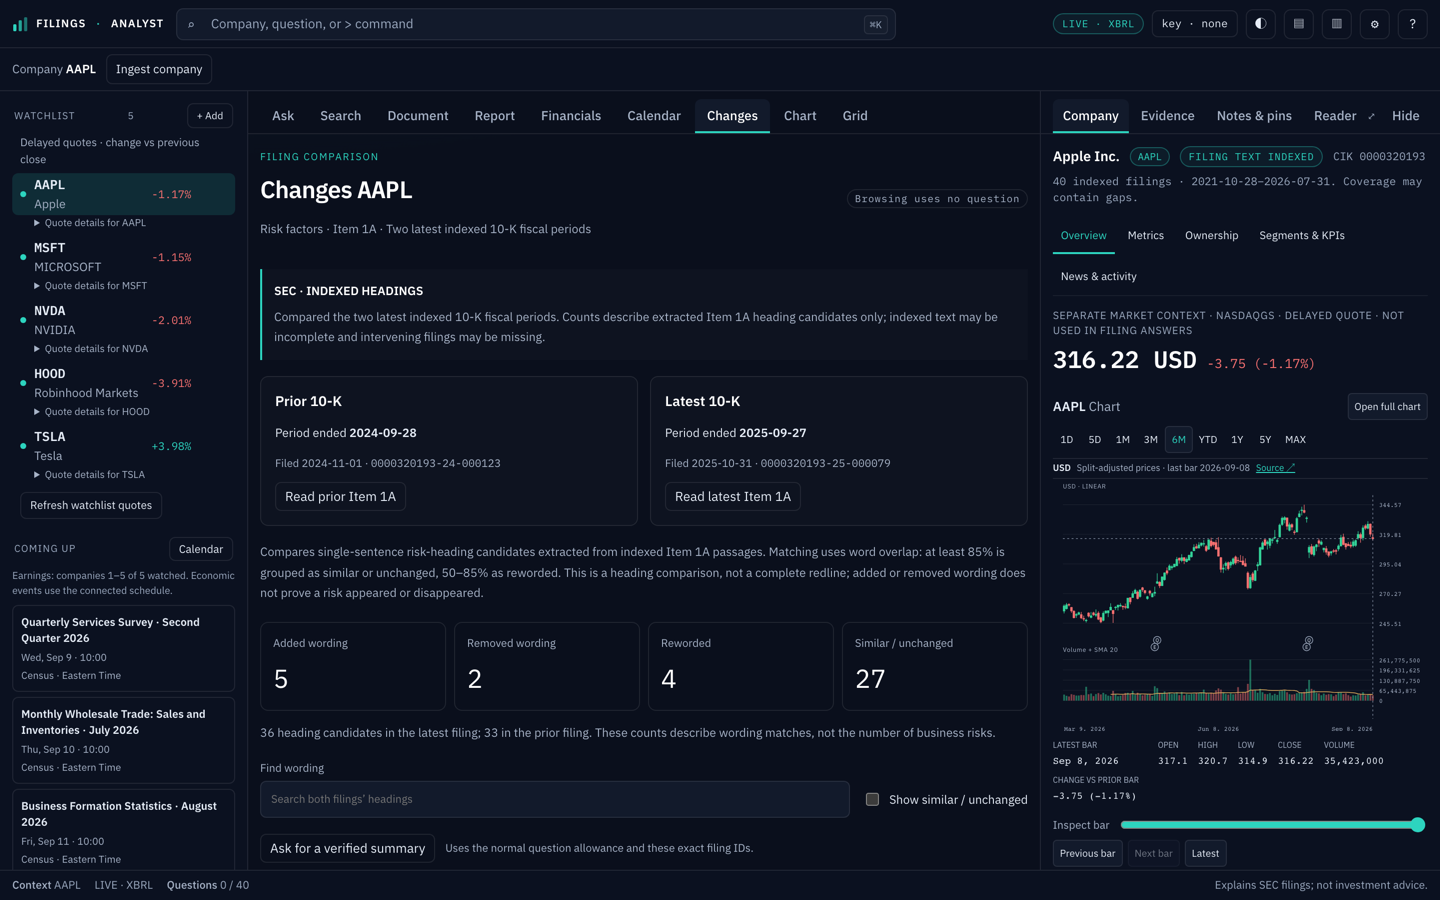Click the Added wording count card
The width and height of the screenshot is (1440, 900).
[x=353, y=667]
